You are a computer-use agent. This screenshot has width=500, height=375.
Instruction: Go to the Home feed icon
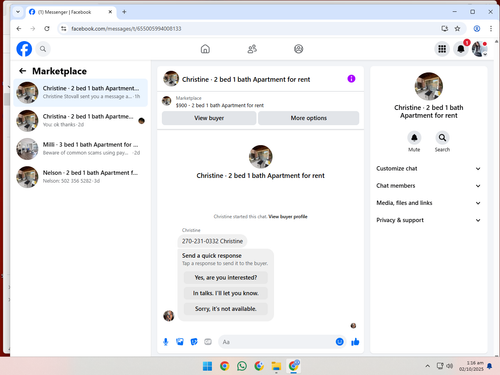(205, 49)
